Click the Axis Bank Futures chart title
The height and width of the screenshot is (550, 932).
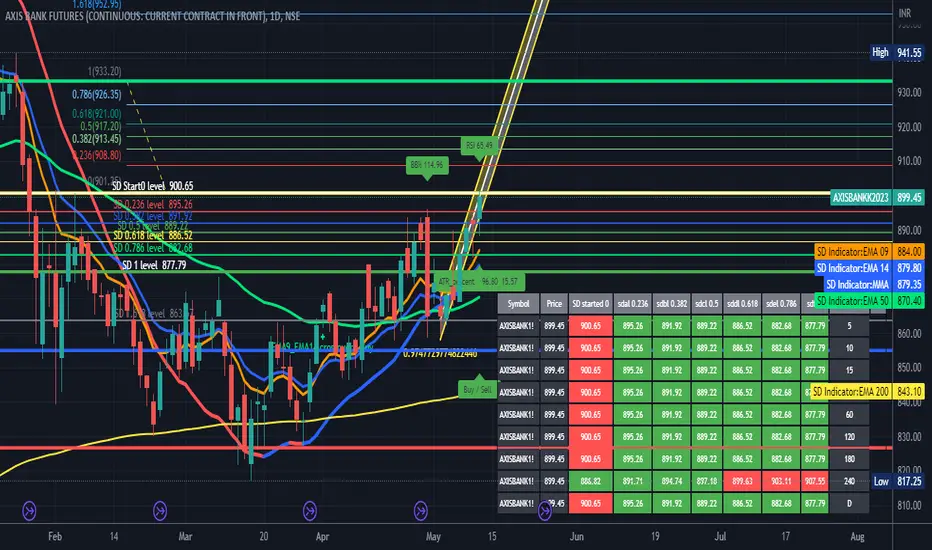[153, 16]
